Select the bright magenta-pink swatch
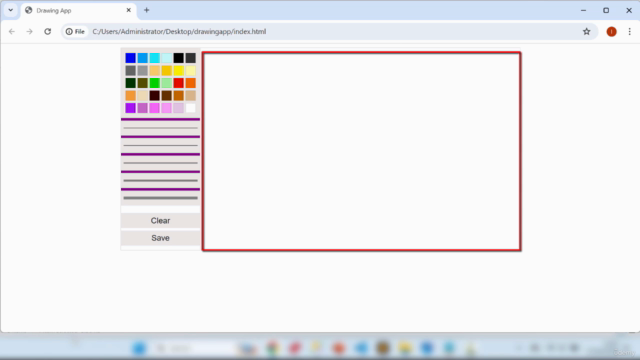640x360 pixels. tap(155, 108)
